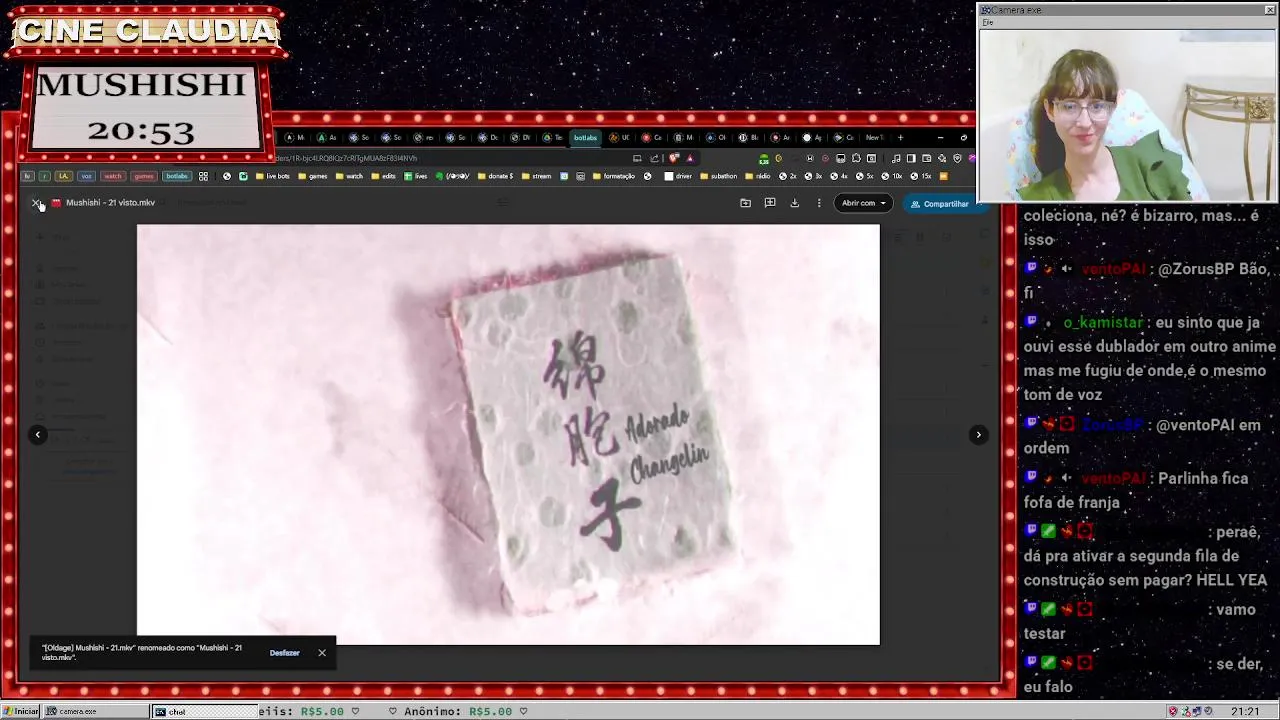Open the File menu in Camera.exe window

pos(987,22)
